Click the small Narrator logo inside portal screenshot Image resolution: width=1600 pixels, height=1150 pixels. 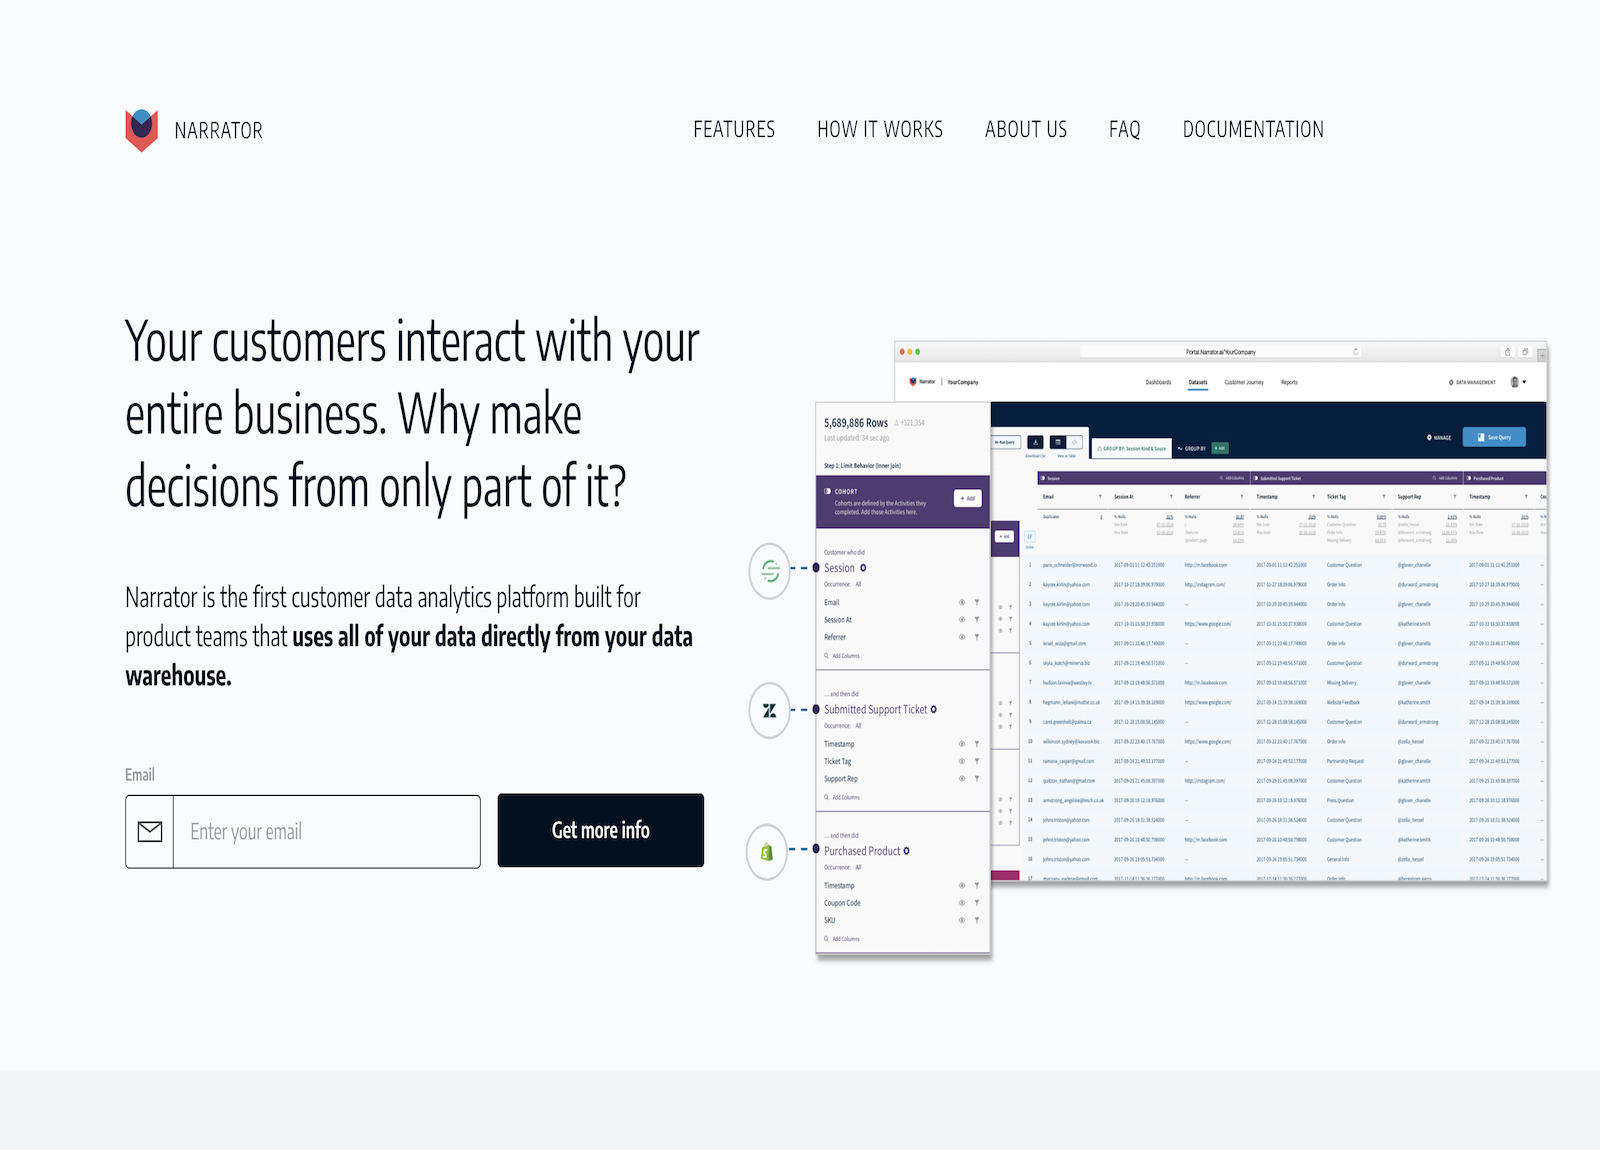913,381
